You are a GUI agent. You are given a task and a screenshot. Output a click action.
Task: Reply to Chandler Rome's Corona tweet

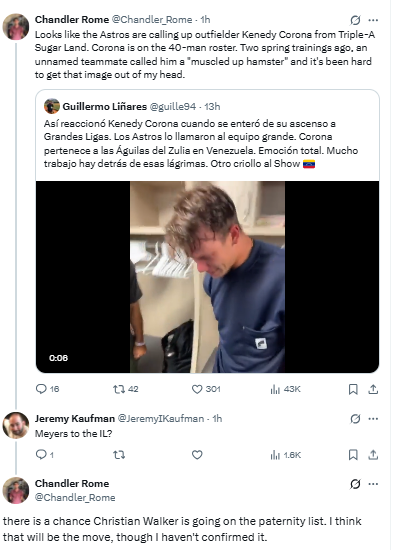(47, 389)
